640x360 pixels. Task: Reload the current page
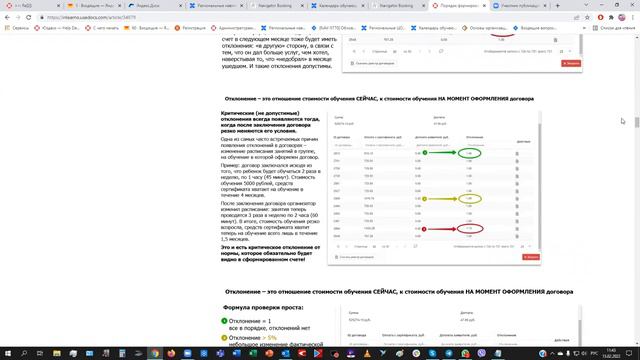pyautogui.click(x=28, y=18)
